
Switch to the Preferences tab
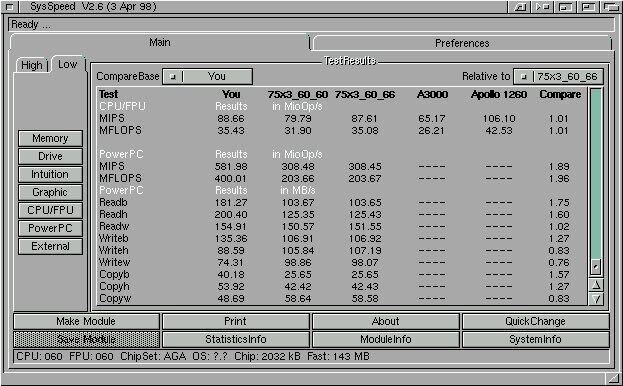462,43
